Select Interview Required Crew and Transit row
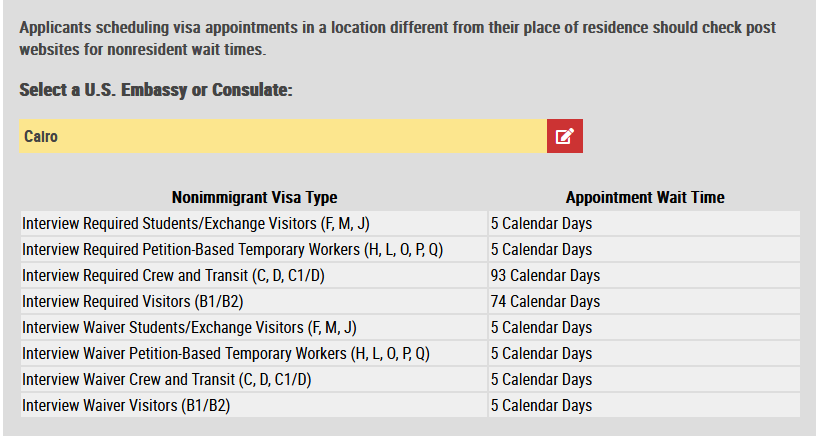 coord(410,275)
